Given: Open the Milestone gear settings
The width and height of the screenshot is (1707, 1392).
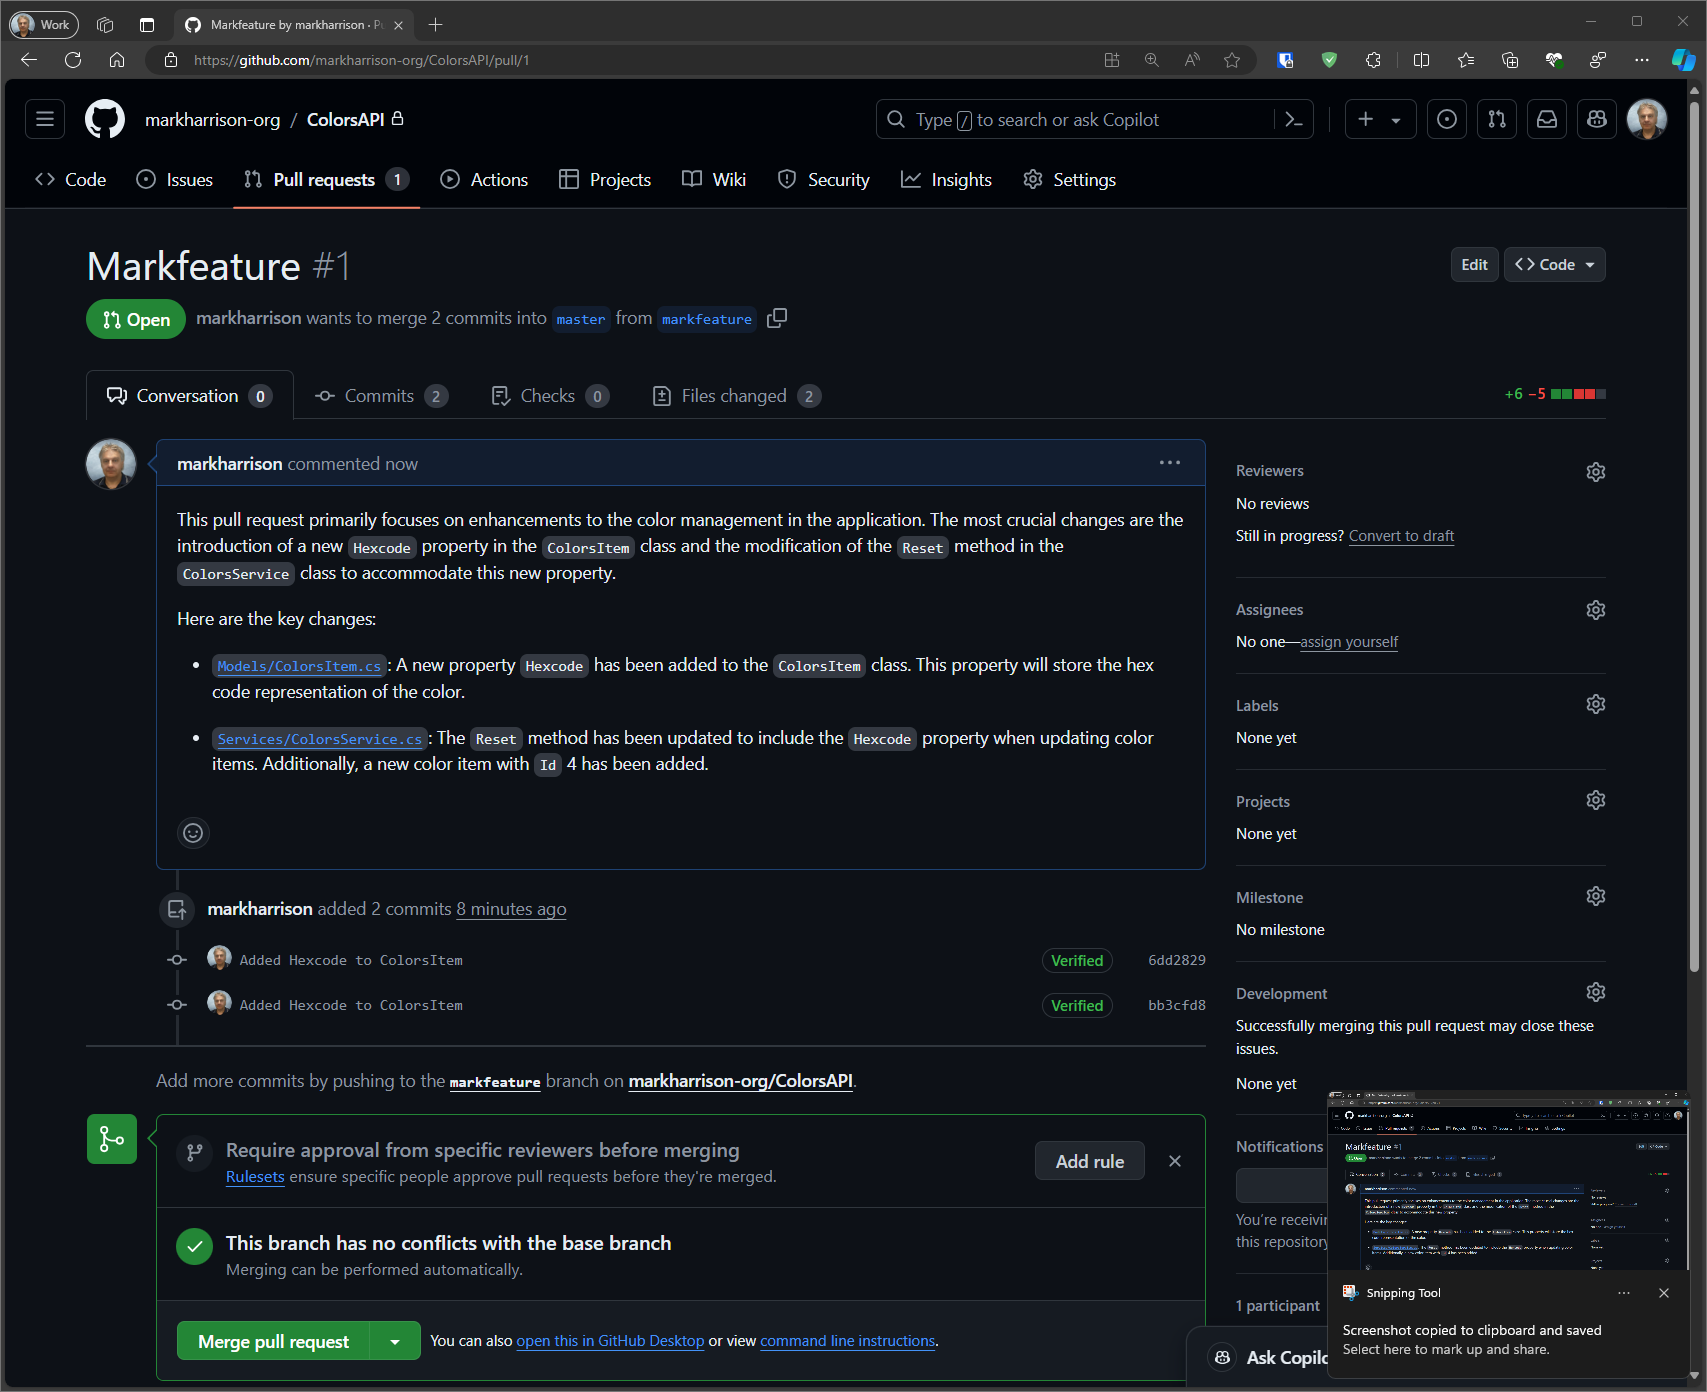Looking at the screenshot, I should click(x=1595, y=897).
